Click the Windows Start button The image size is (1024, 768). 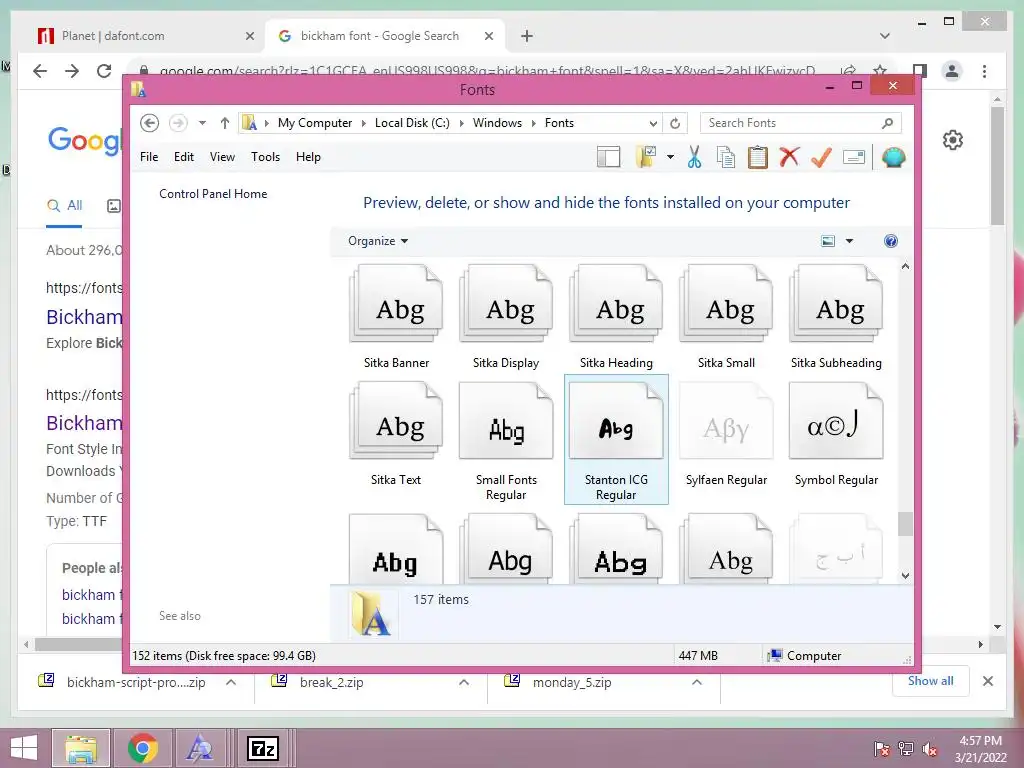[x=24, y=748]
